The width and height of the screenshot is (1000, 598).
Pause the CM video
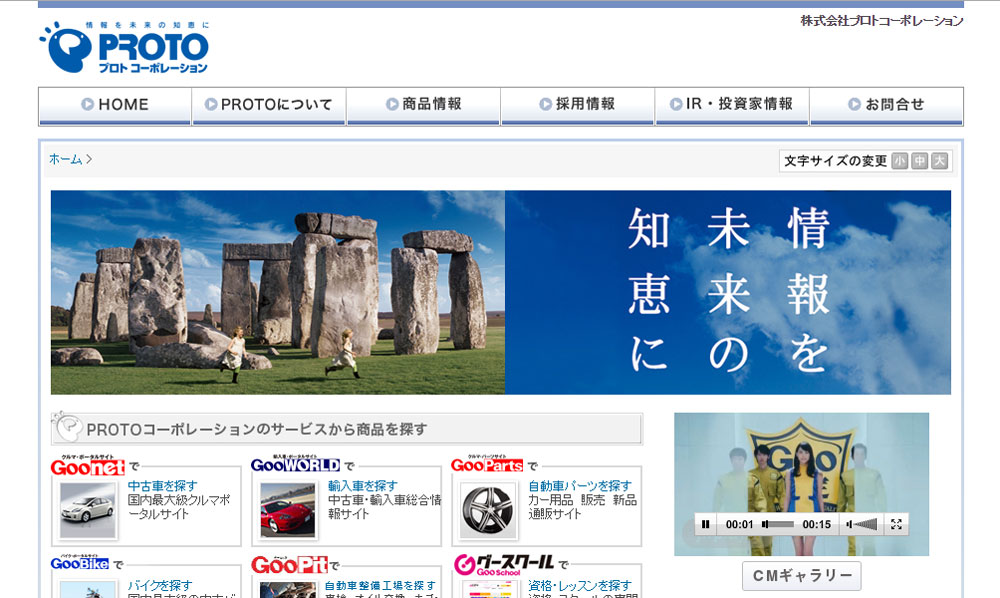pos(705,525)
